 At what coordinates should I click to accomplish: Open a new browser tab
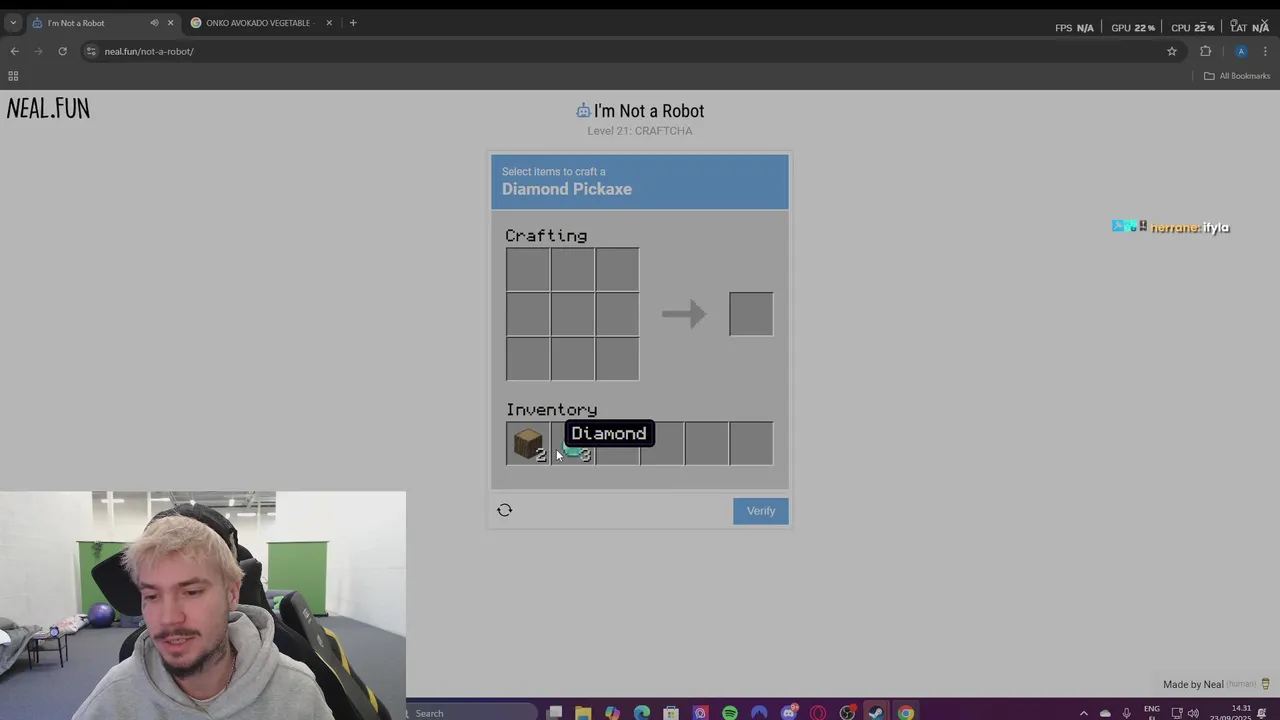(x=353, y=23)
